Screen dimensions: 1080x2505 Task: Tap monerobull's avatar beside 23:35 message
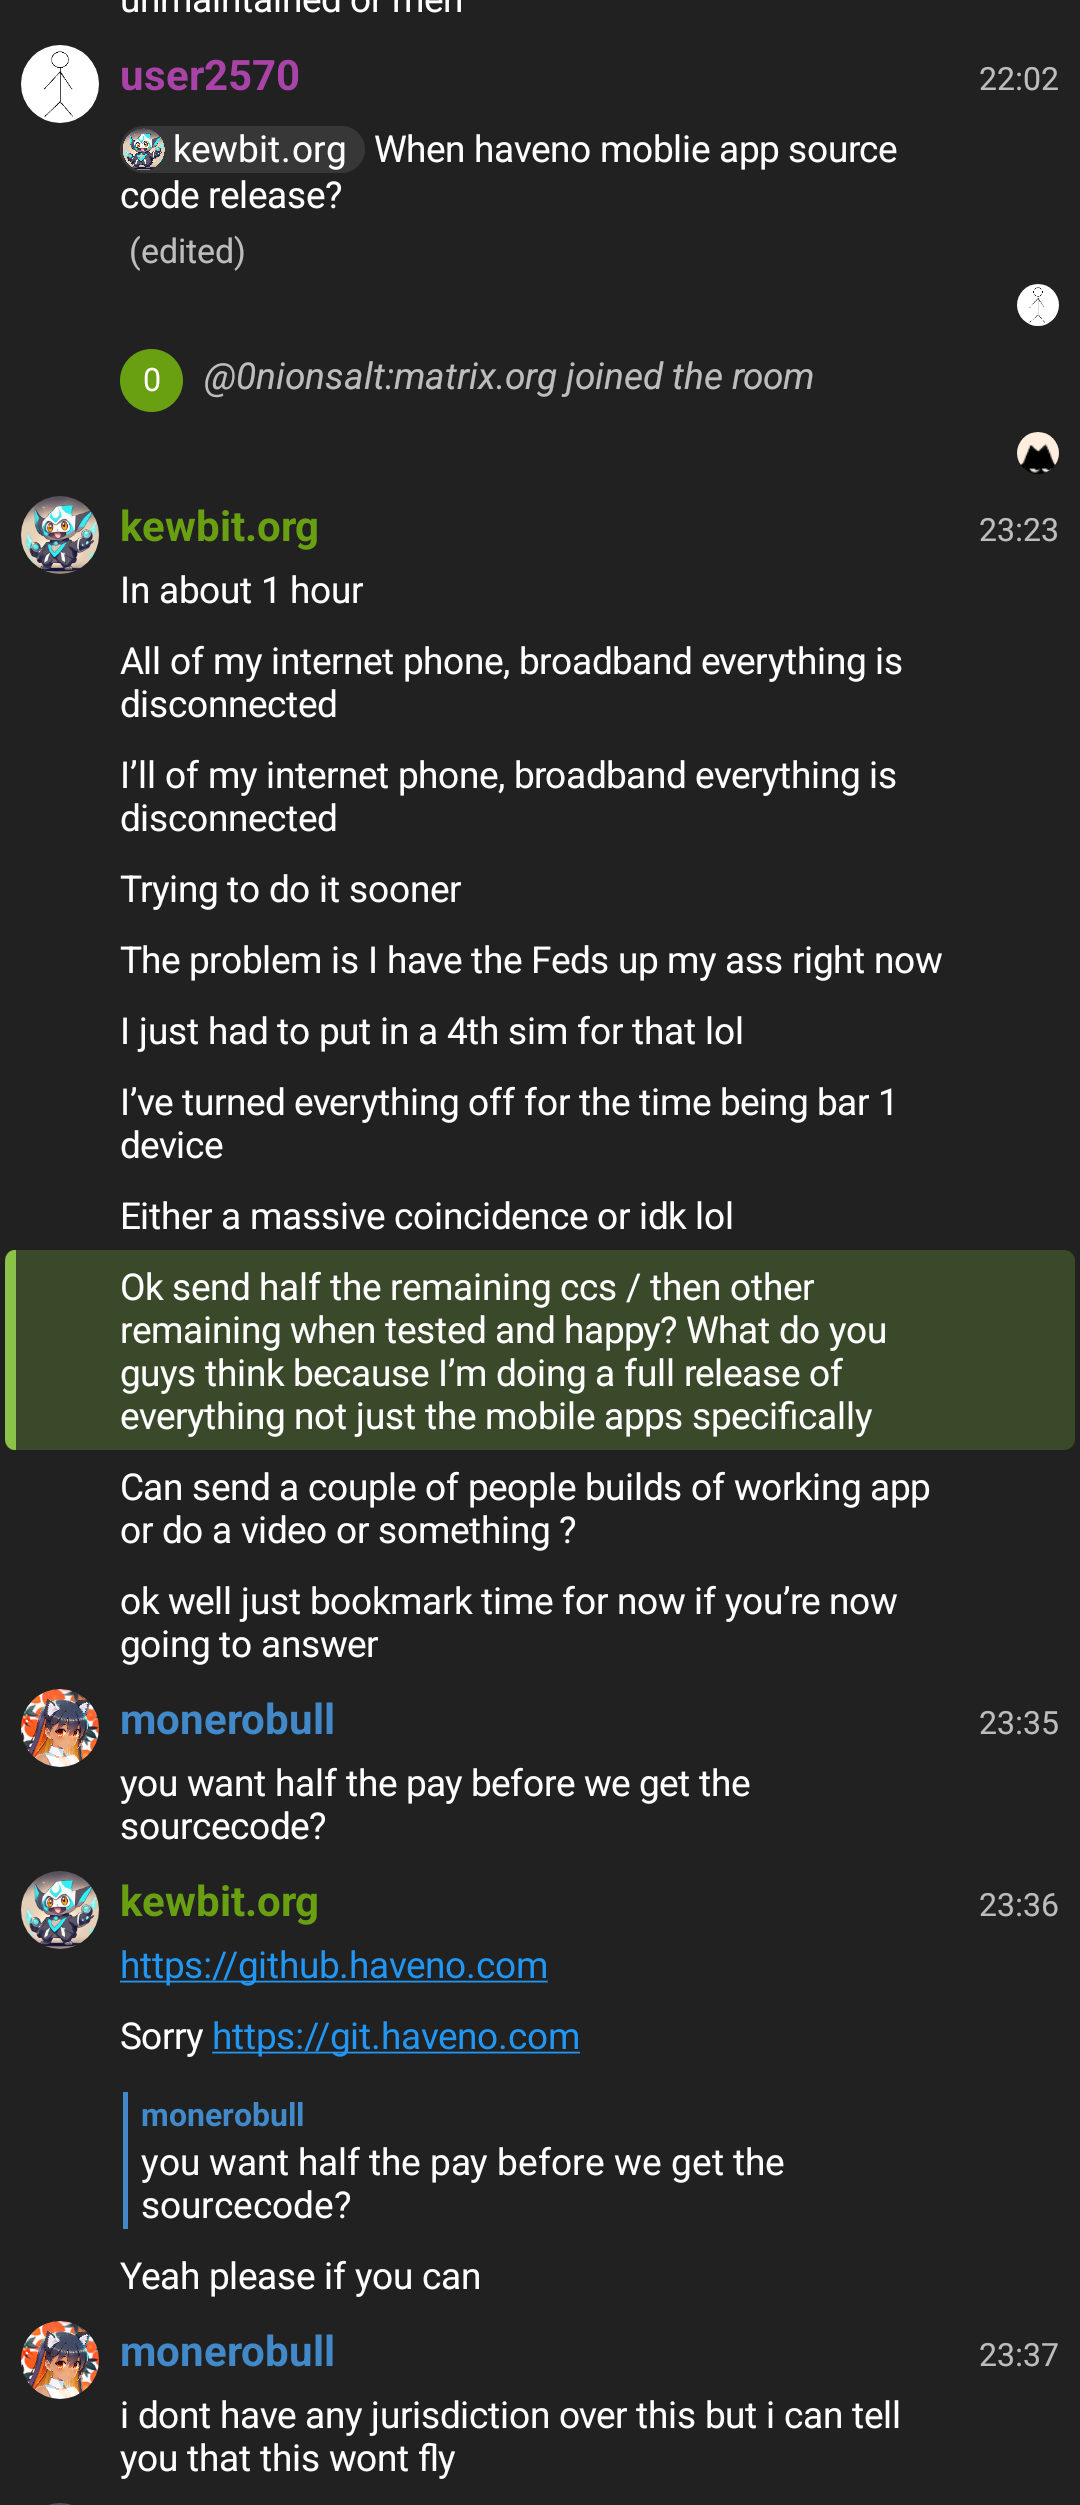[60, 1728]
